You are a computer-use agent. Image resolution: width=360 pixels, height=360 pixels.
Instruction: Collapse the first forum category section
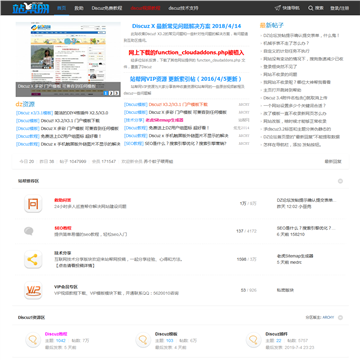[340, 181]
